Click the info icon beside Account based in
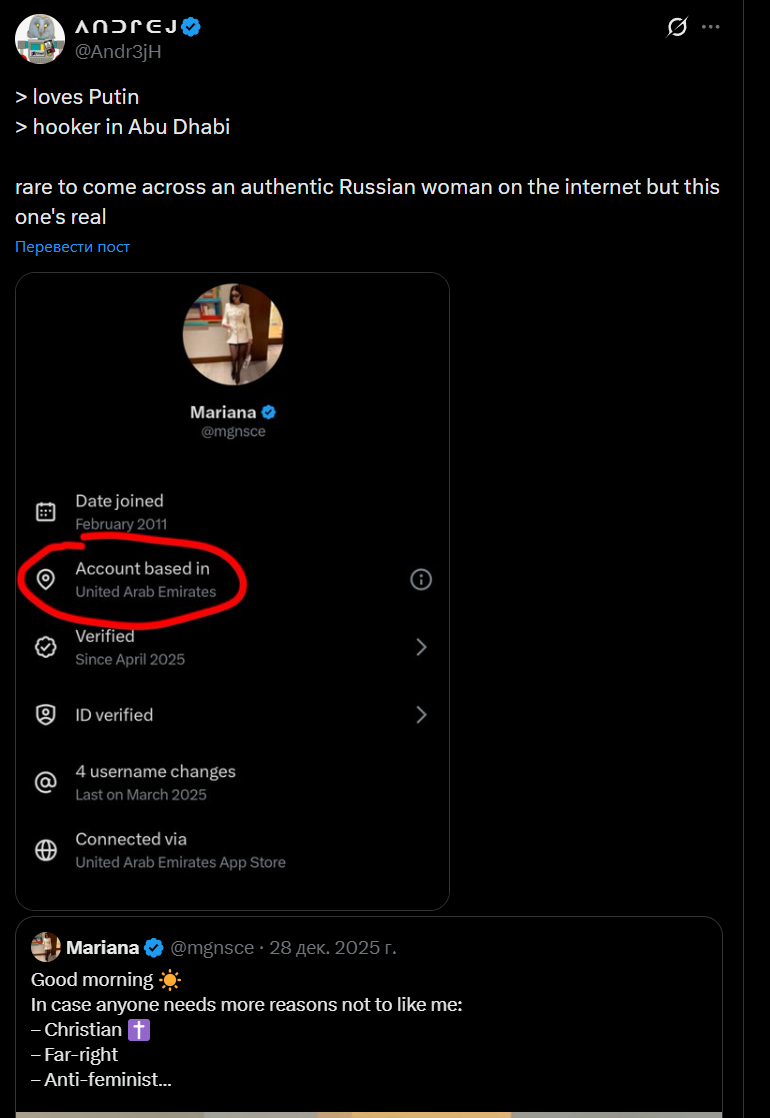 421,579
